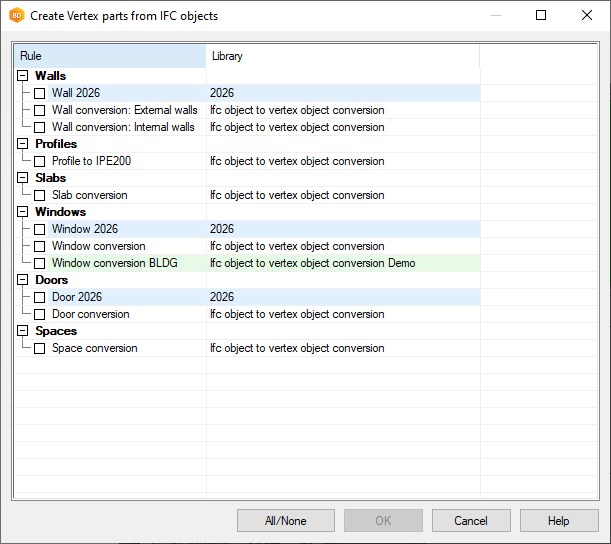Enable the Slab conversion checkbox
Viewport: 611px width, 544px height.
pyautogui.click(x=40, y=195)
